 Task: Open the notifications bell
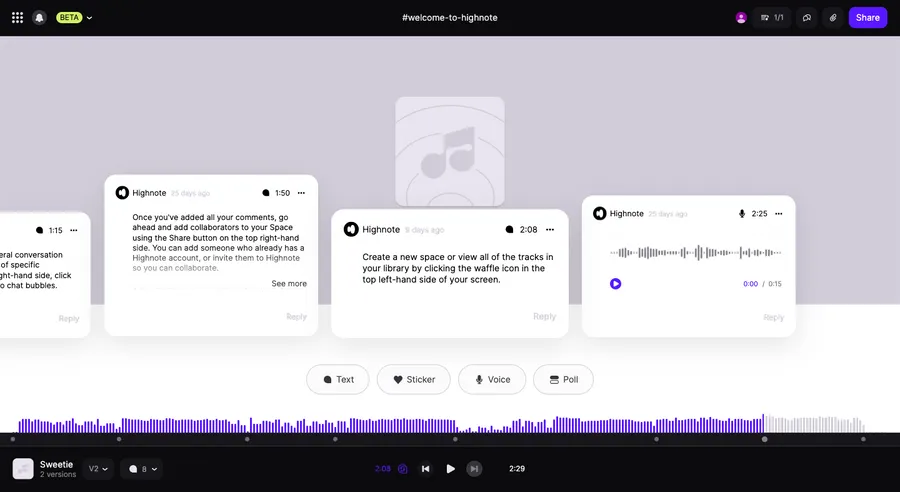(x=39, y=18)
